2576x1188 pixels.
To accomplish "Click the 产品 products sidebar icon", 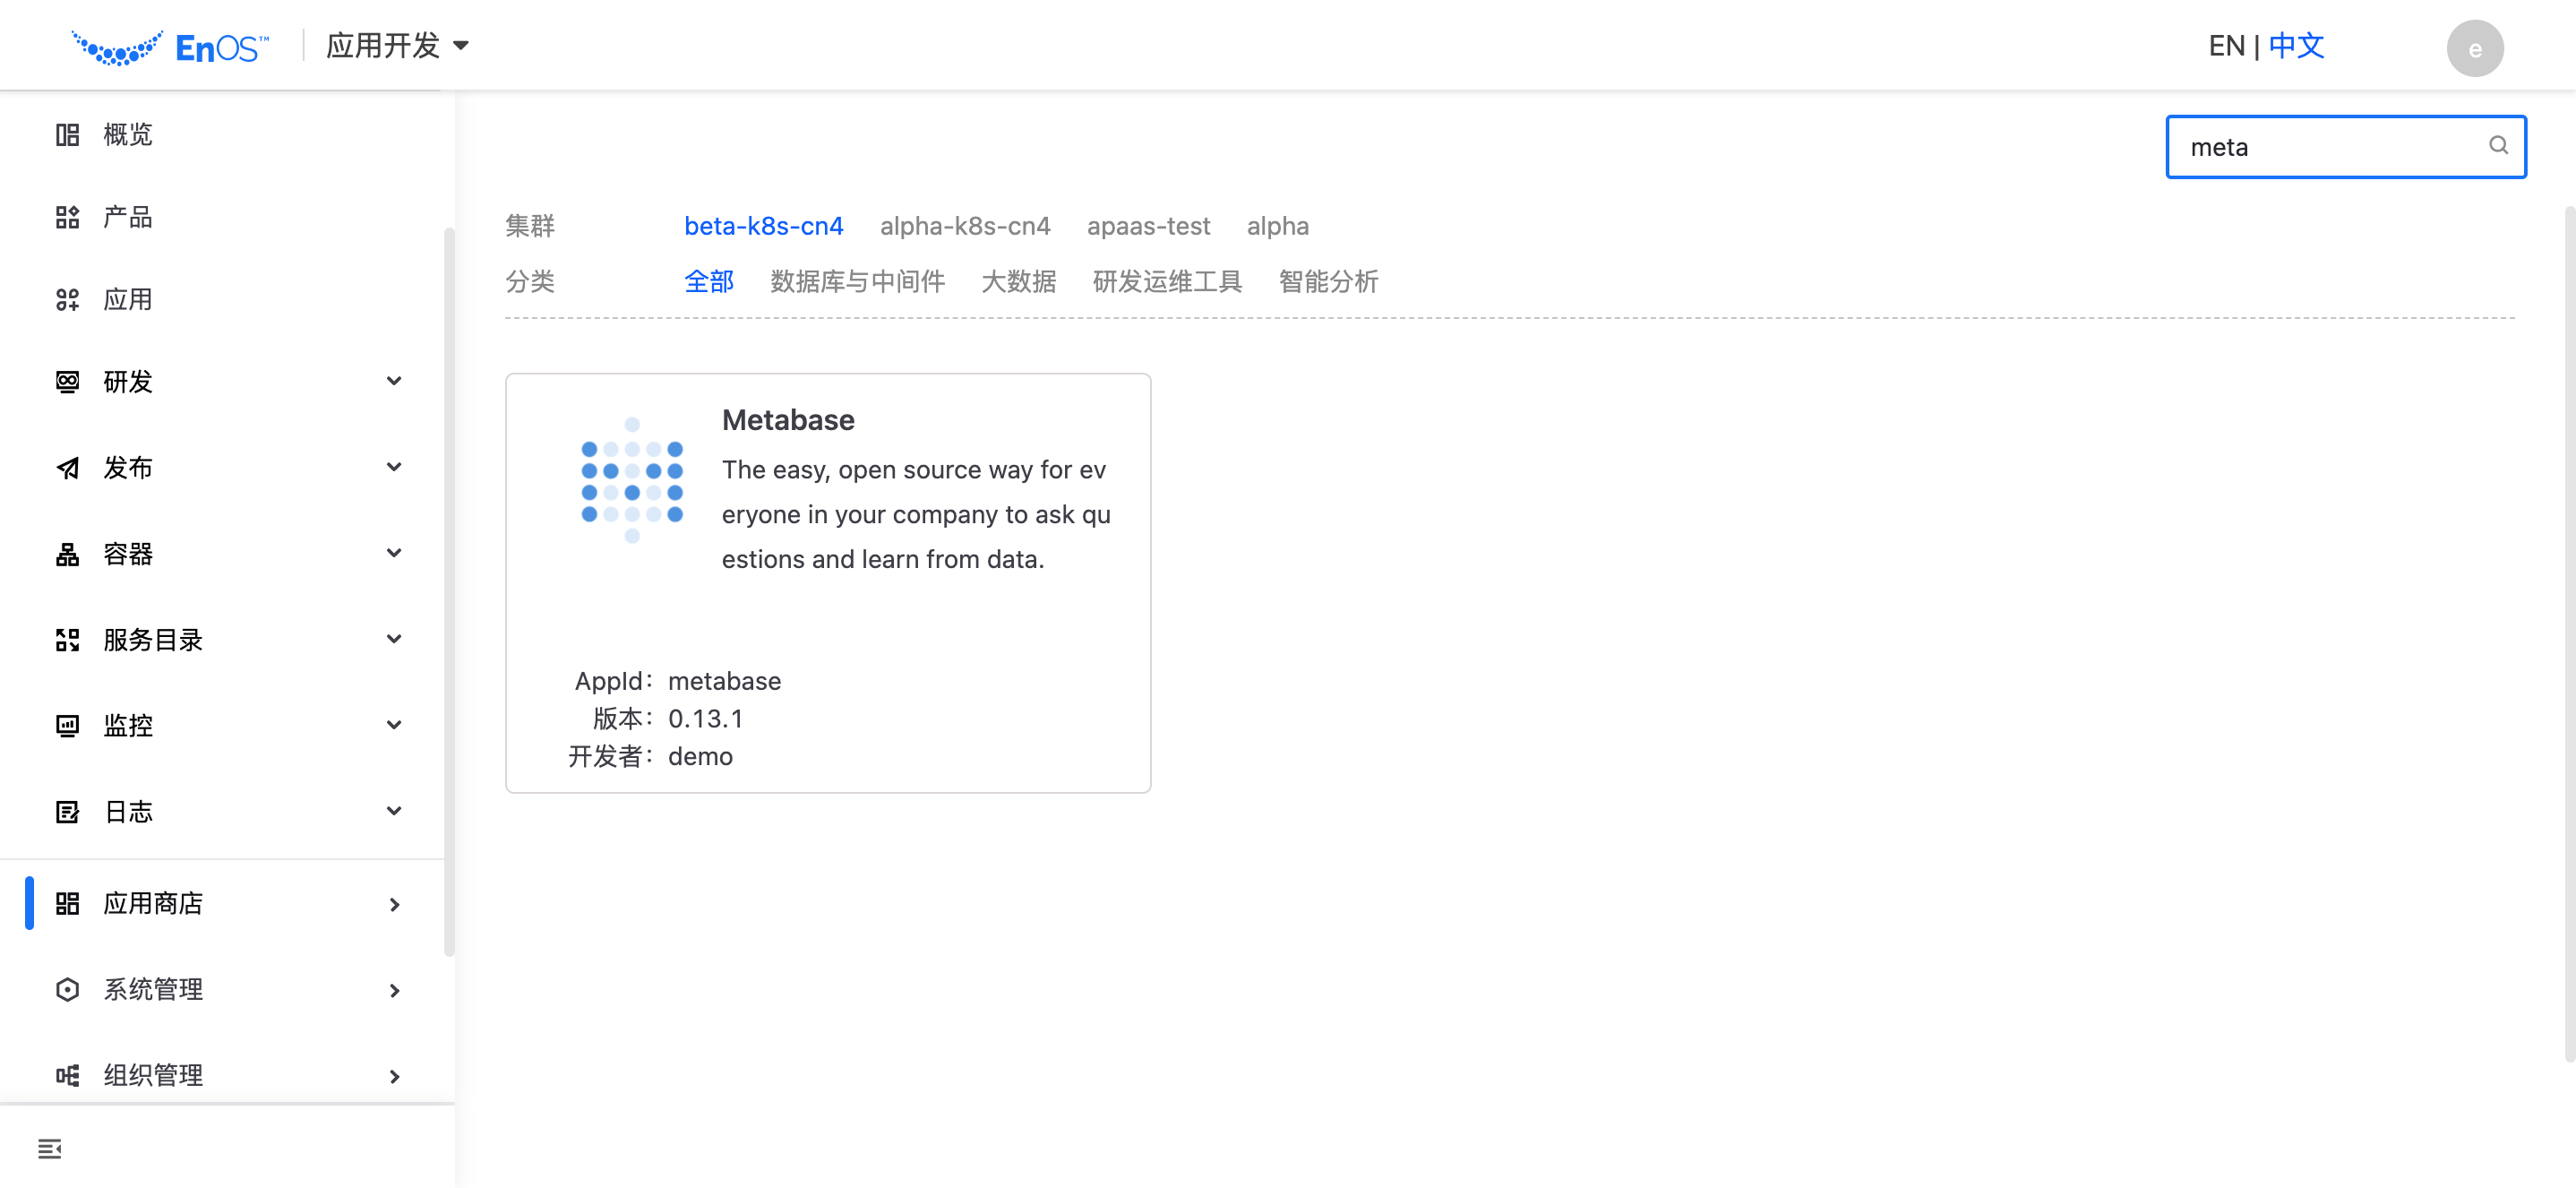I will [x=67, y=217].
